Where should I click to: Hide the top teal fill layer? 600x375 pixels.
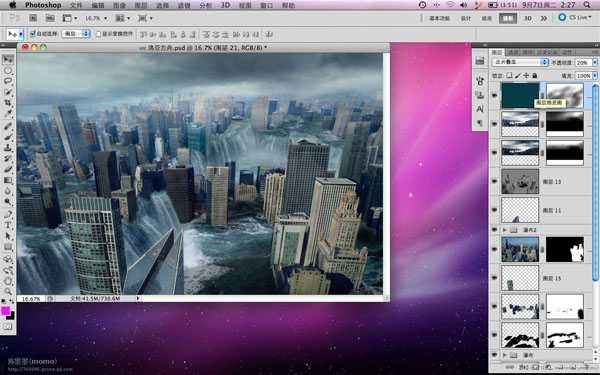click(x=495, y=95)
